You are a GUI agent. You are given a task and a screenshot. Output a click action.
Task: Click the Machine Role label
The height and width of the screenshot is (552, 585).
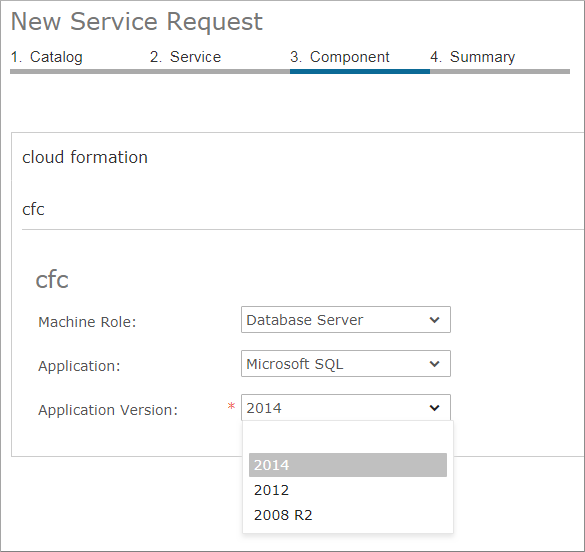coord(87,322)
